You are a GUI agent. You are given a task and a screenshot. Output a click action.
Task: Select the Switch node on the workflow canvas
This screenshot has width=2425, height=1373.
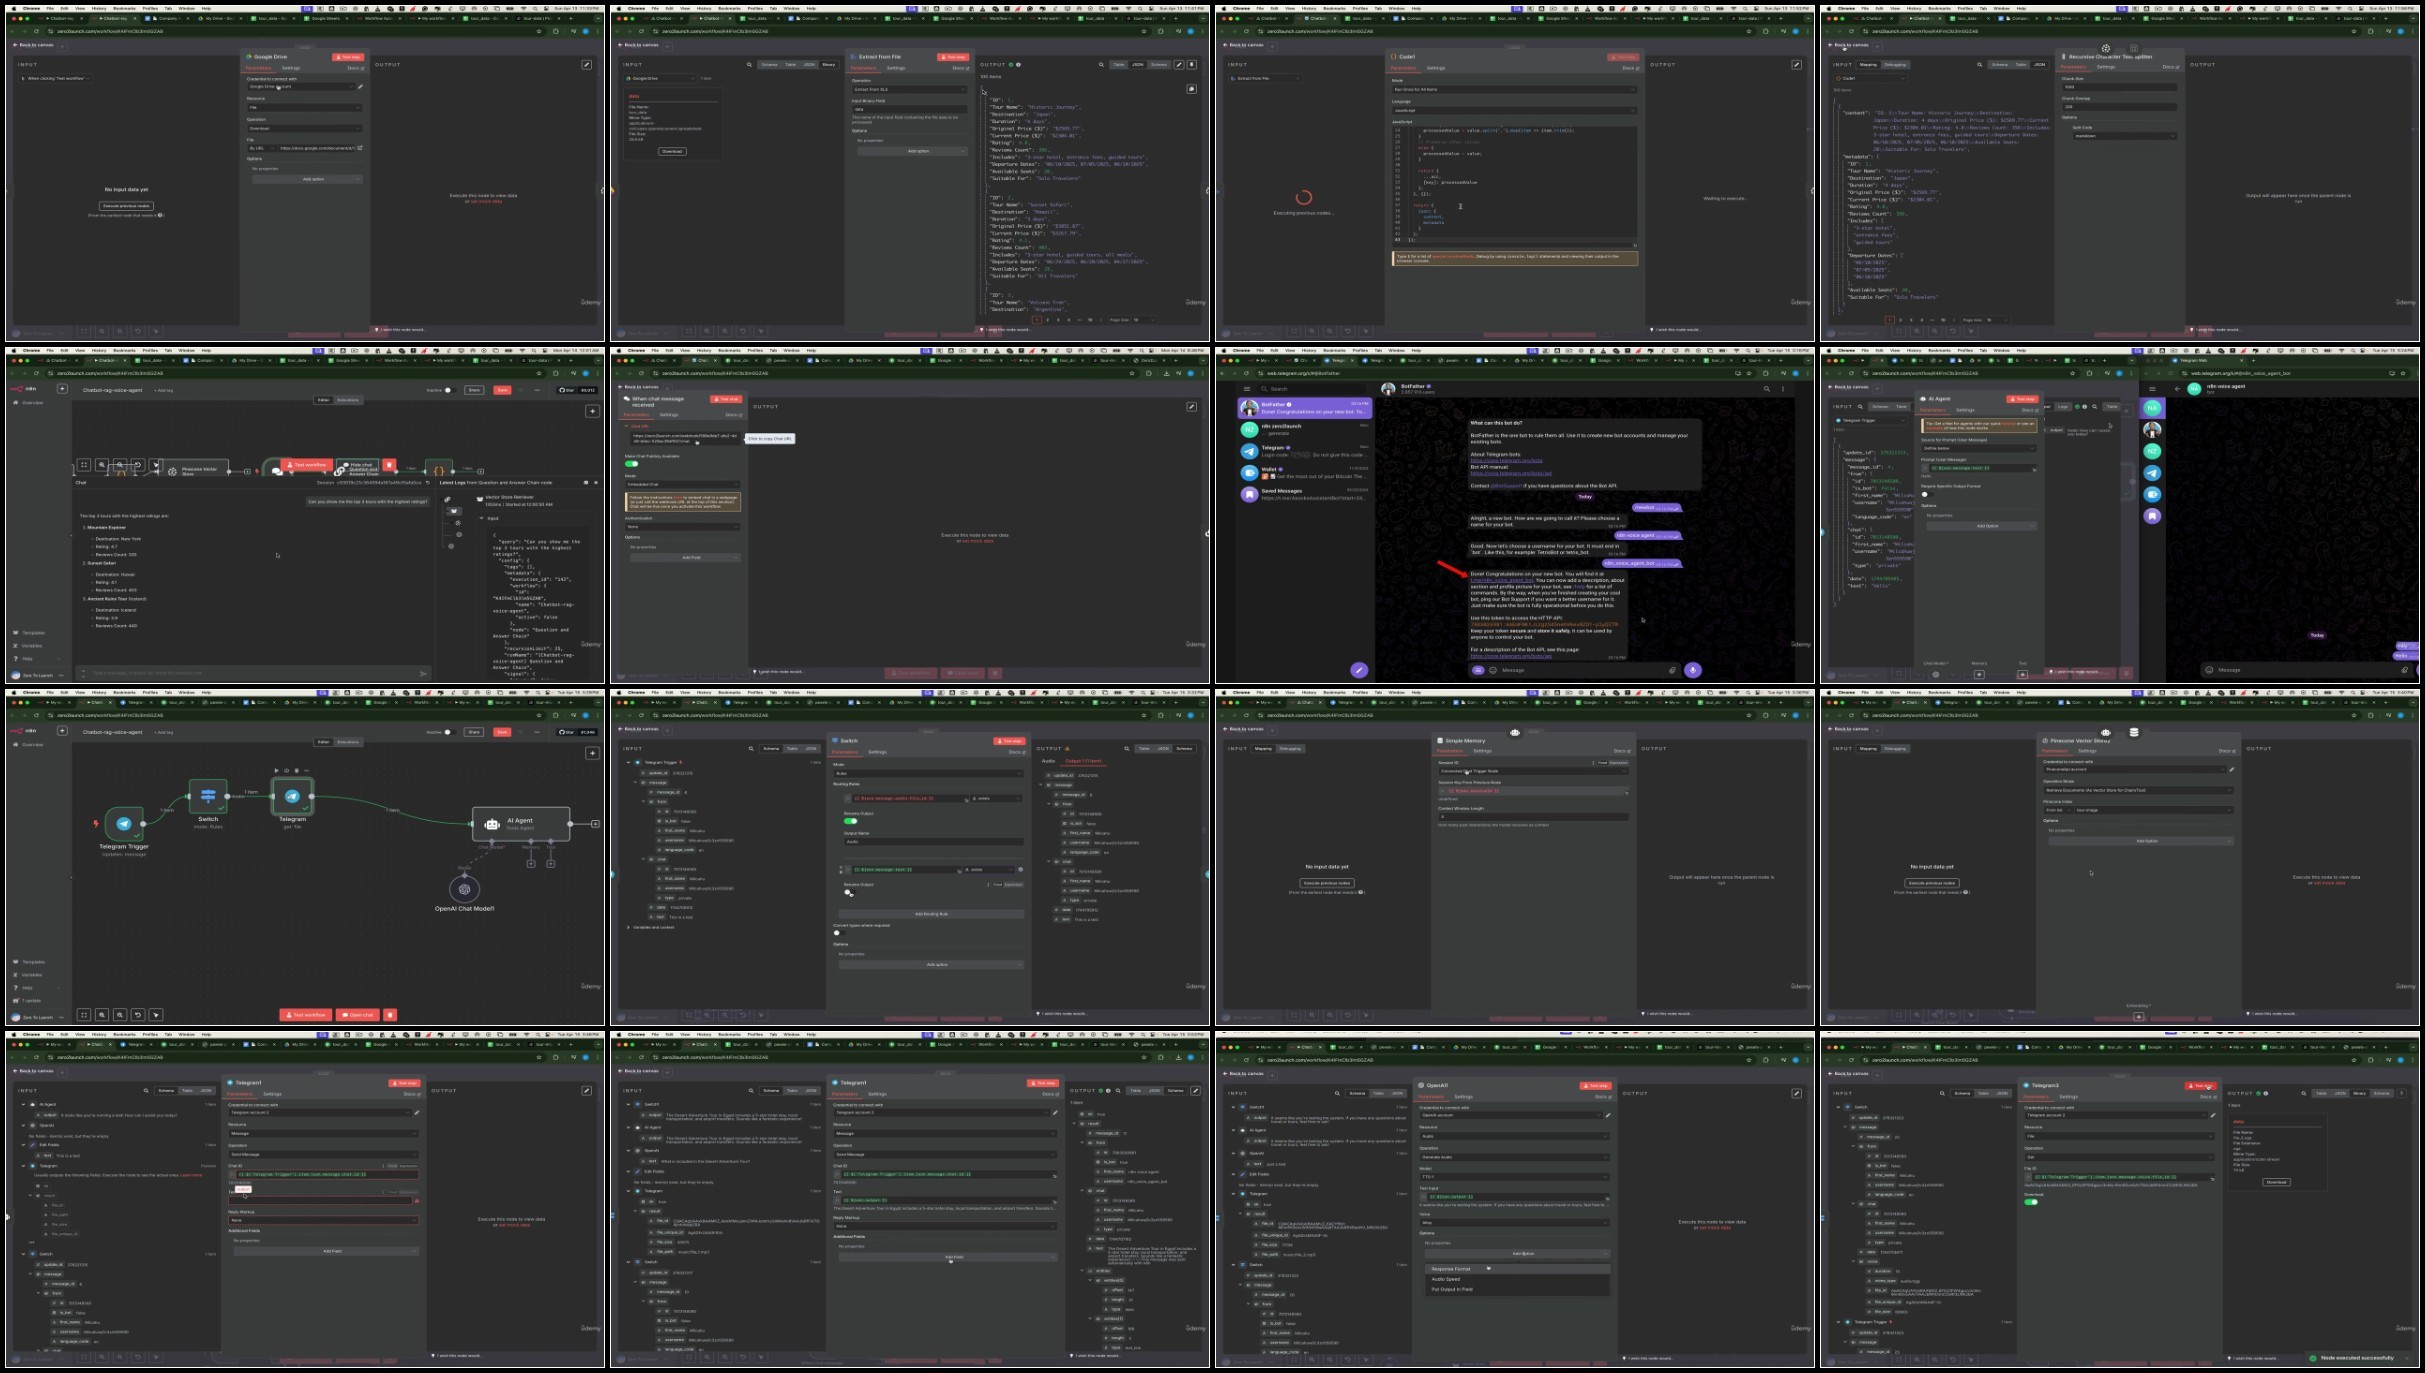tap(208, 796)
